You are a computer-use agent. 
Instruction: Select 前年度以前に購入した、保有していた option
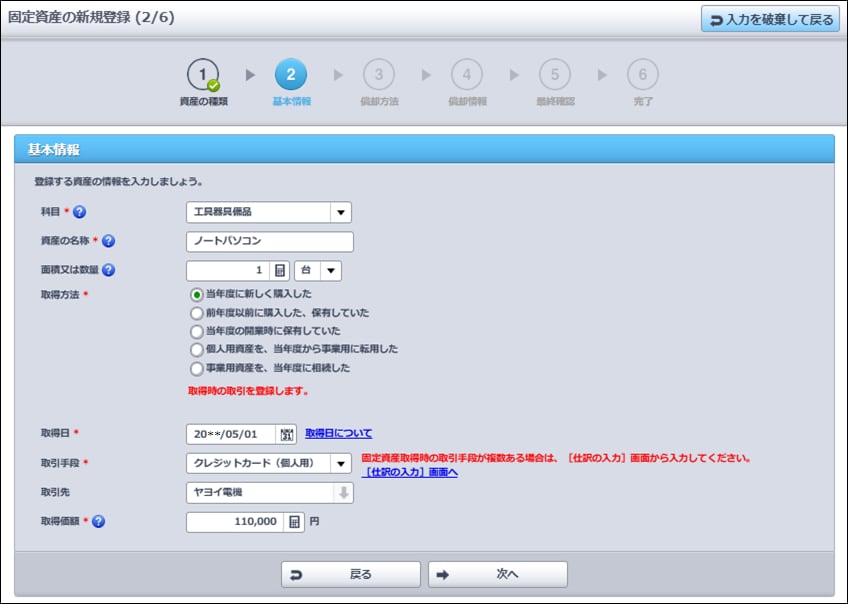coord(197,312)
